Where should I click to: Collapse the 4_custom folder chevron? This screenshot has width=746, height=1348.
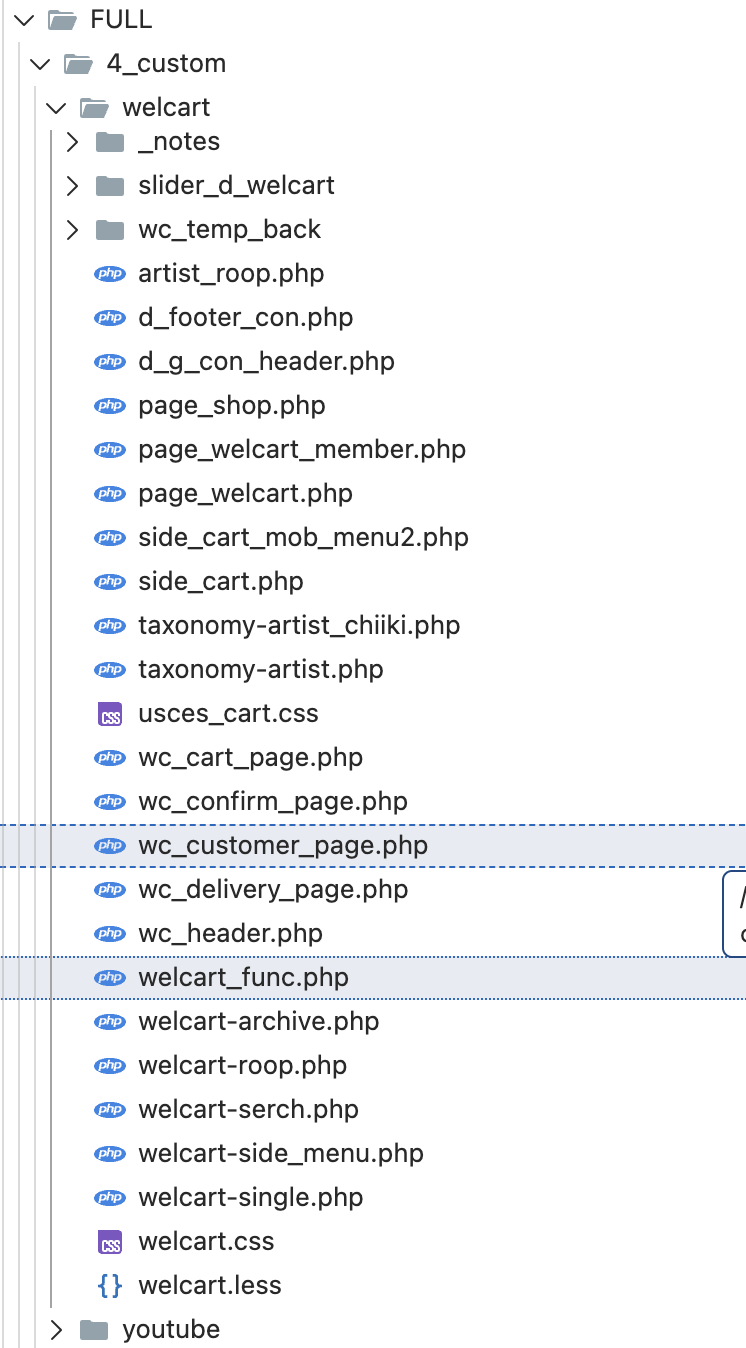point(40,63)
